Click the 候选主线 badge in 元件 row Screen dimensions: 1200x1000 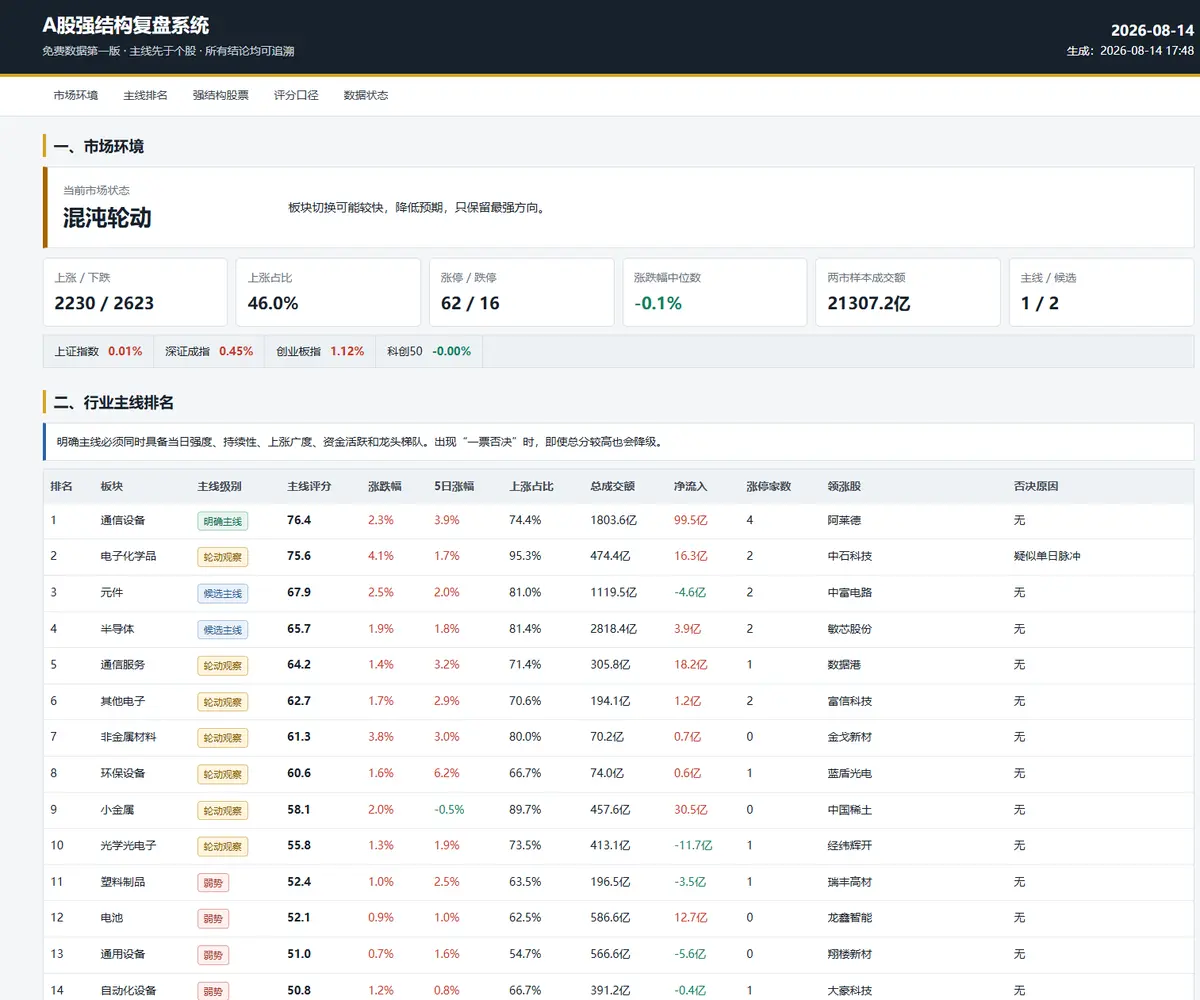(223, 593)
